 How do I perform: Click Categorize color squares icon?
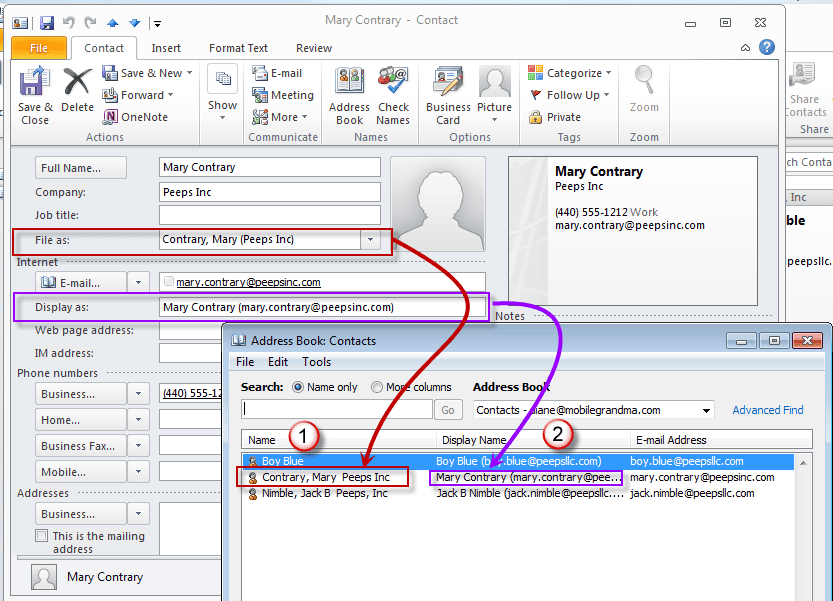click(x=536, y=73)
